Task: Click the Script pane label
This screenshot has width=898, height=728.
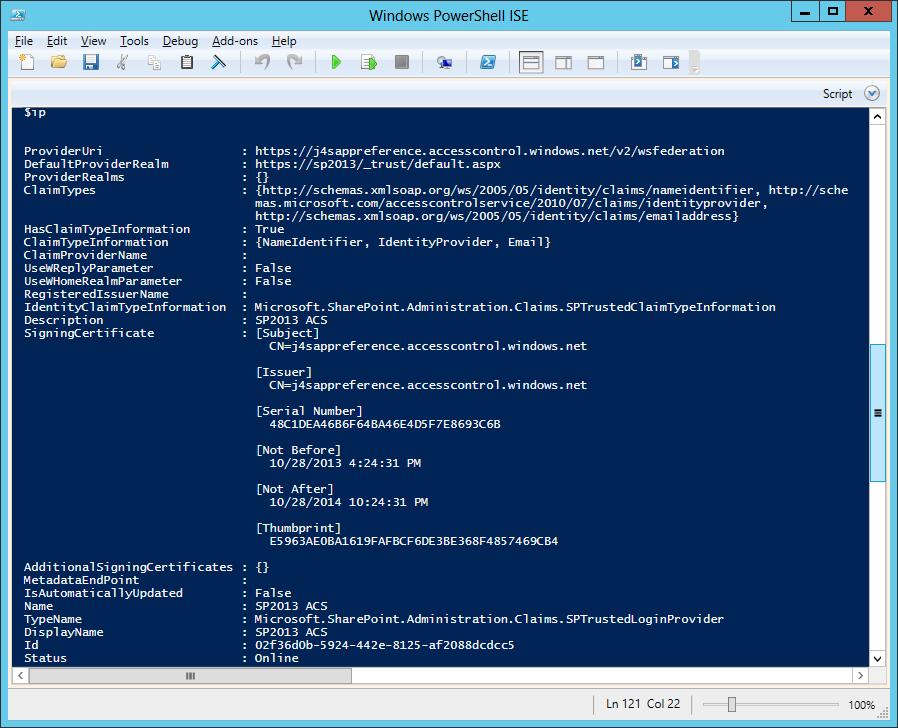Action: [837, 94]
